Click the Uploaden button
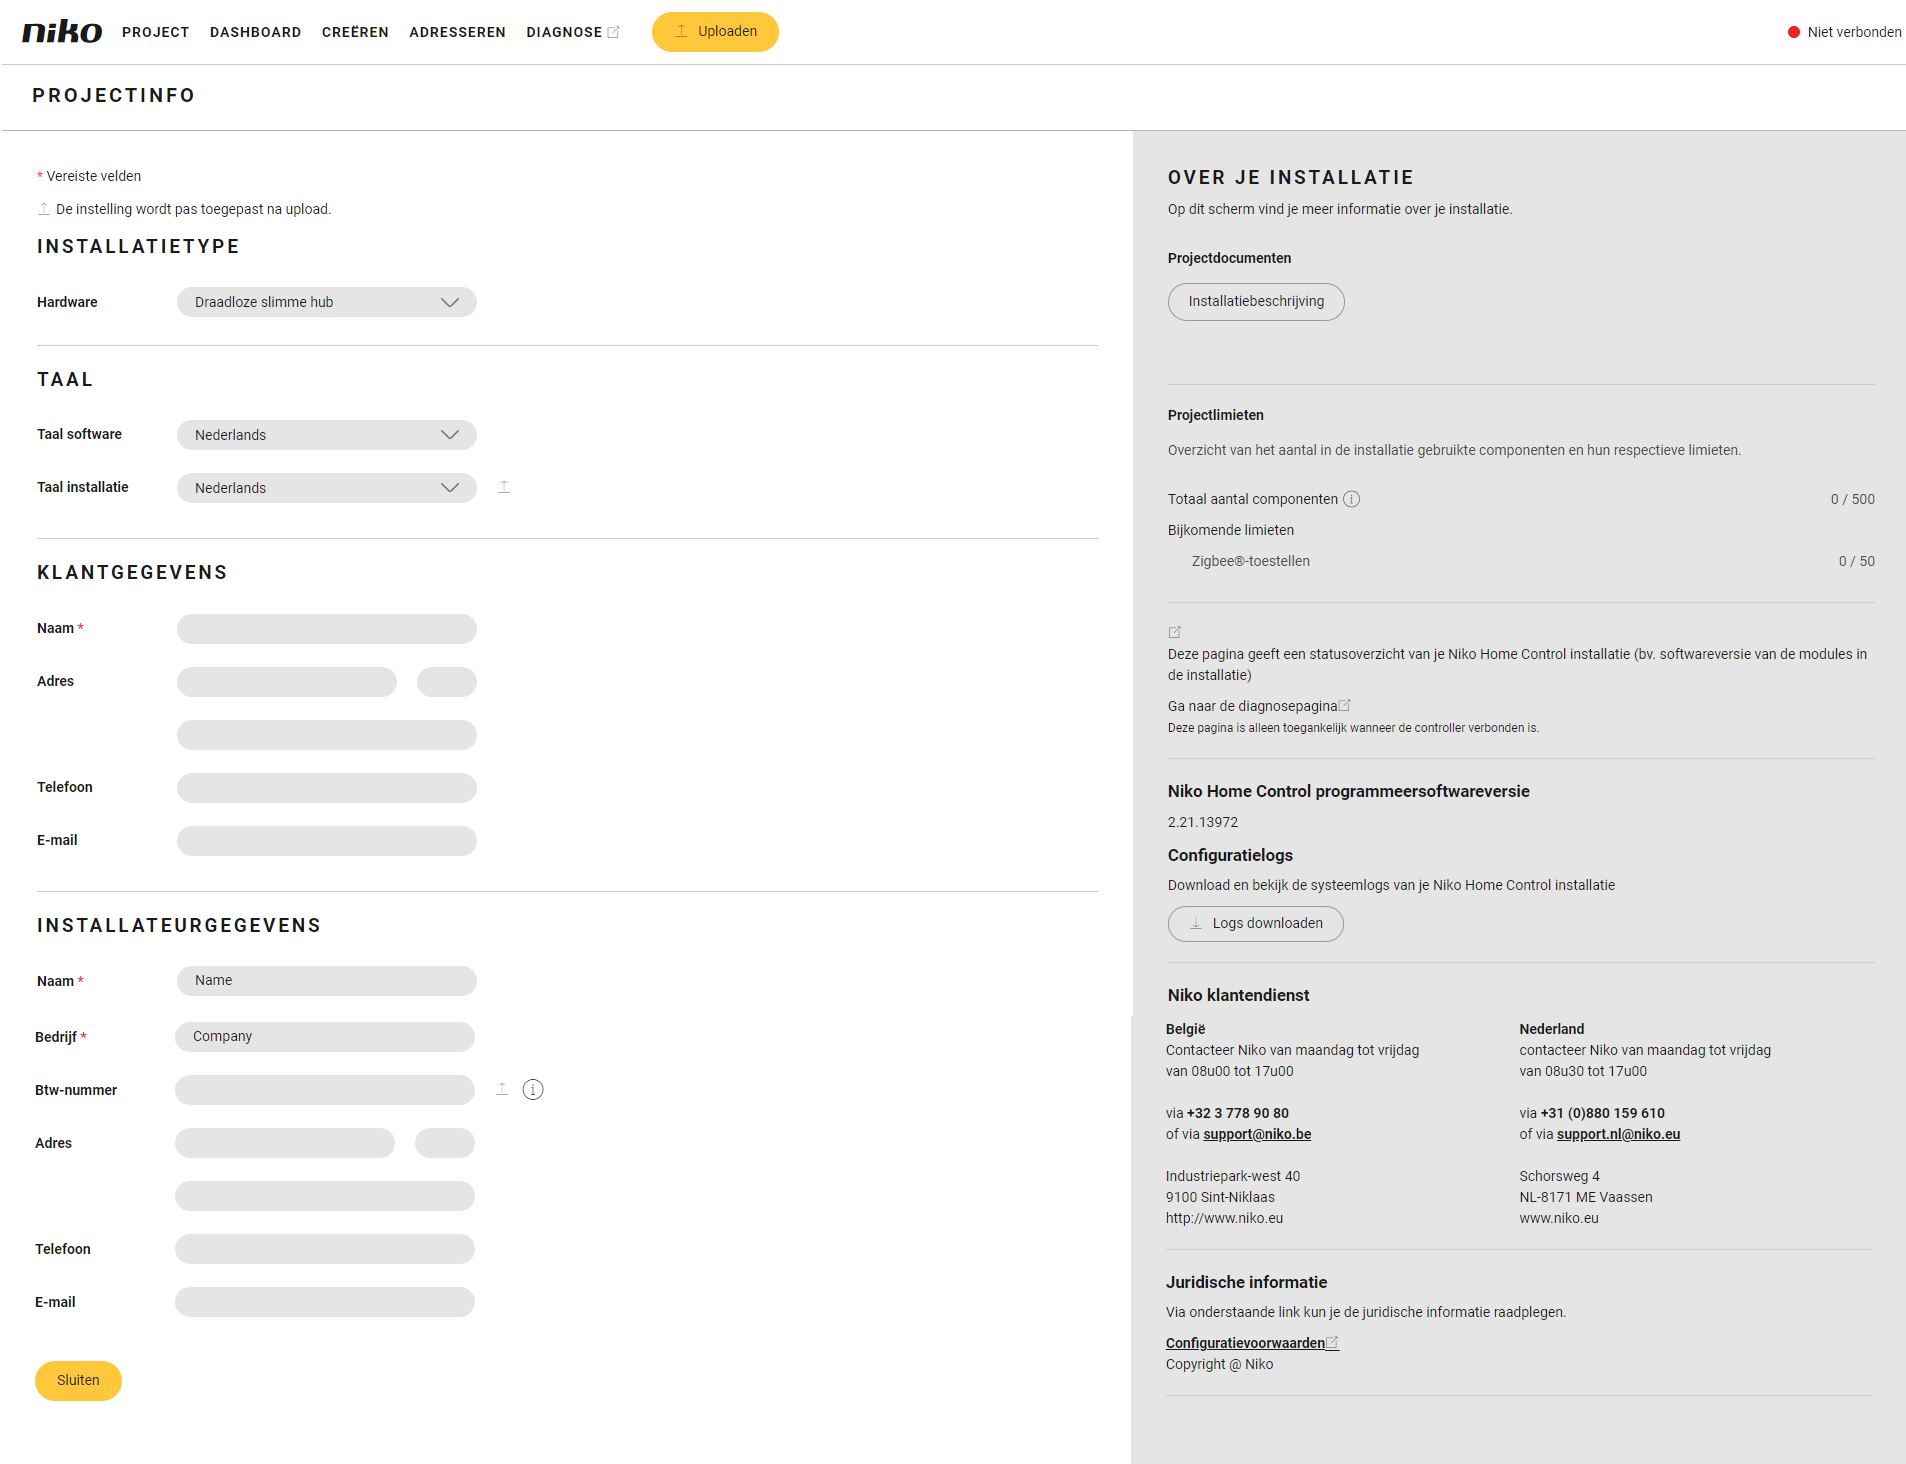 click(715, 32)
